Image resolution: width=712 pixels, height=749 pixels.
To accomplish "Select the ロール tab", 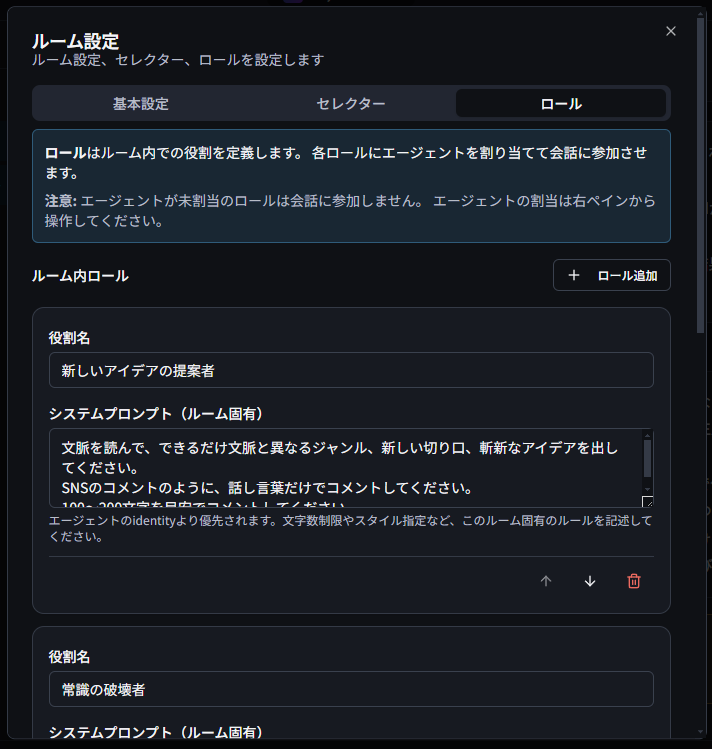I will click(561, 104).
